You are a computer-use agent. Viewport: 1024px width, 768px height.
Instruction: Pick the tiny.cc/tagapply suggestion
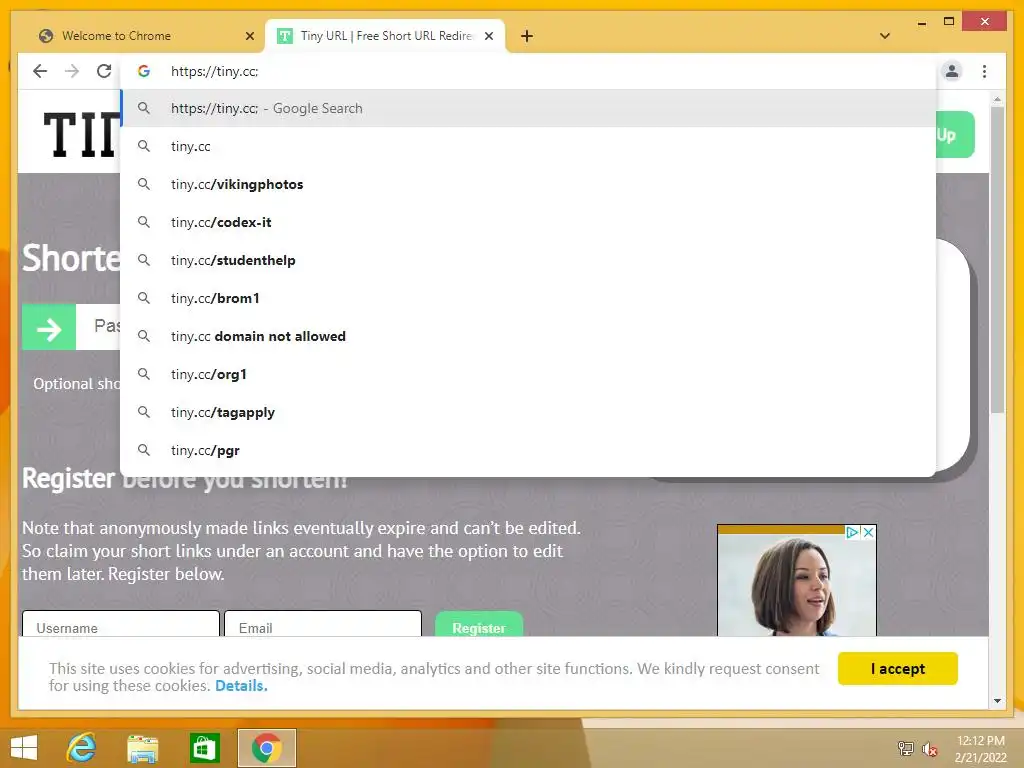(x=528, y=412)
